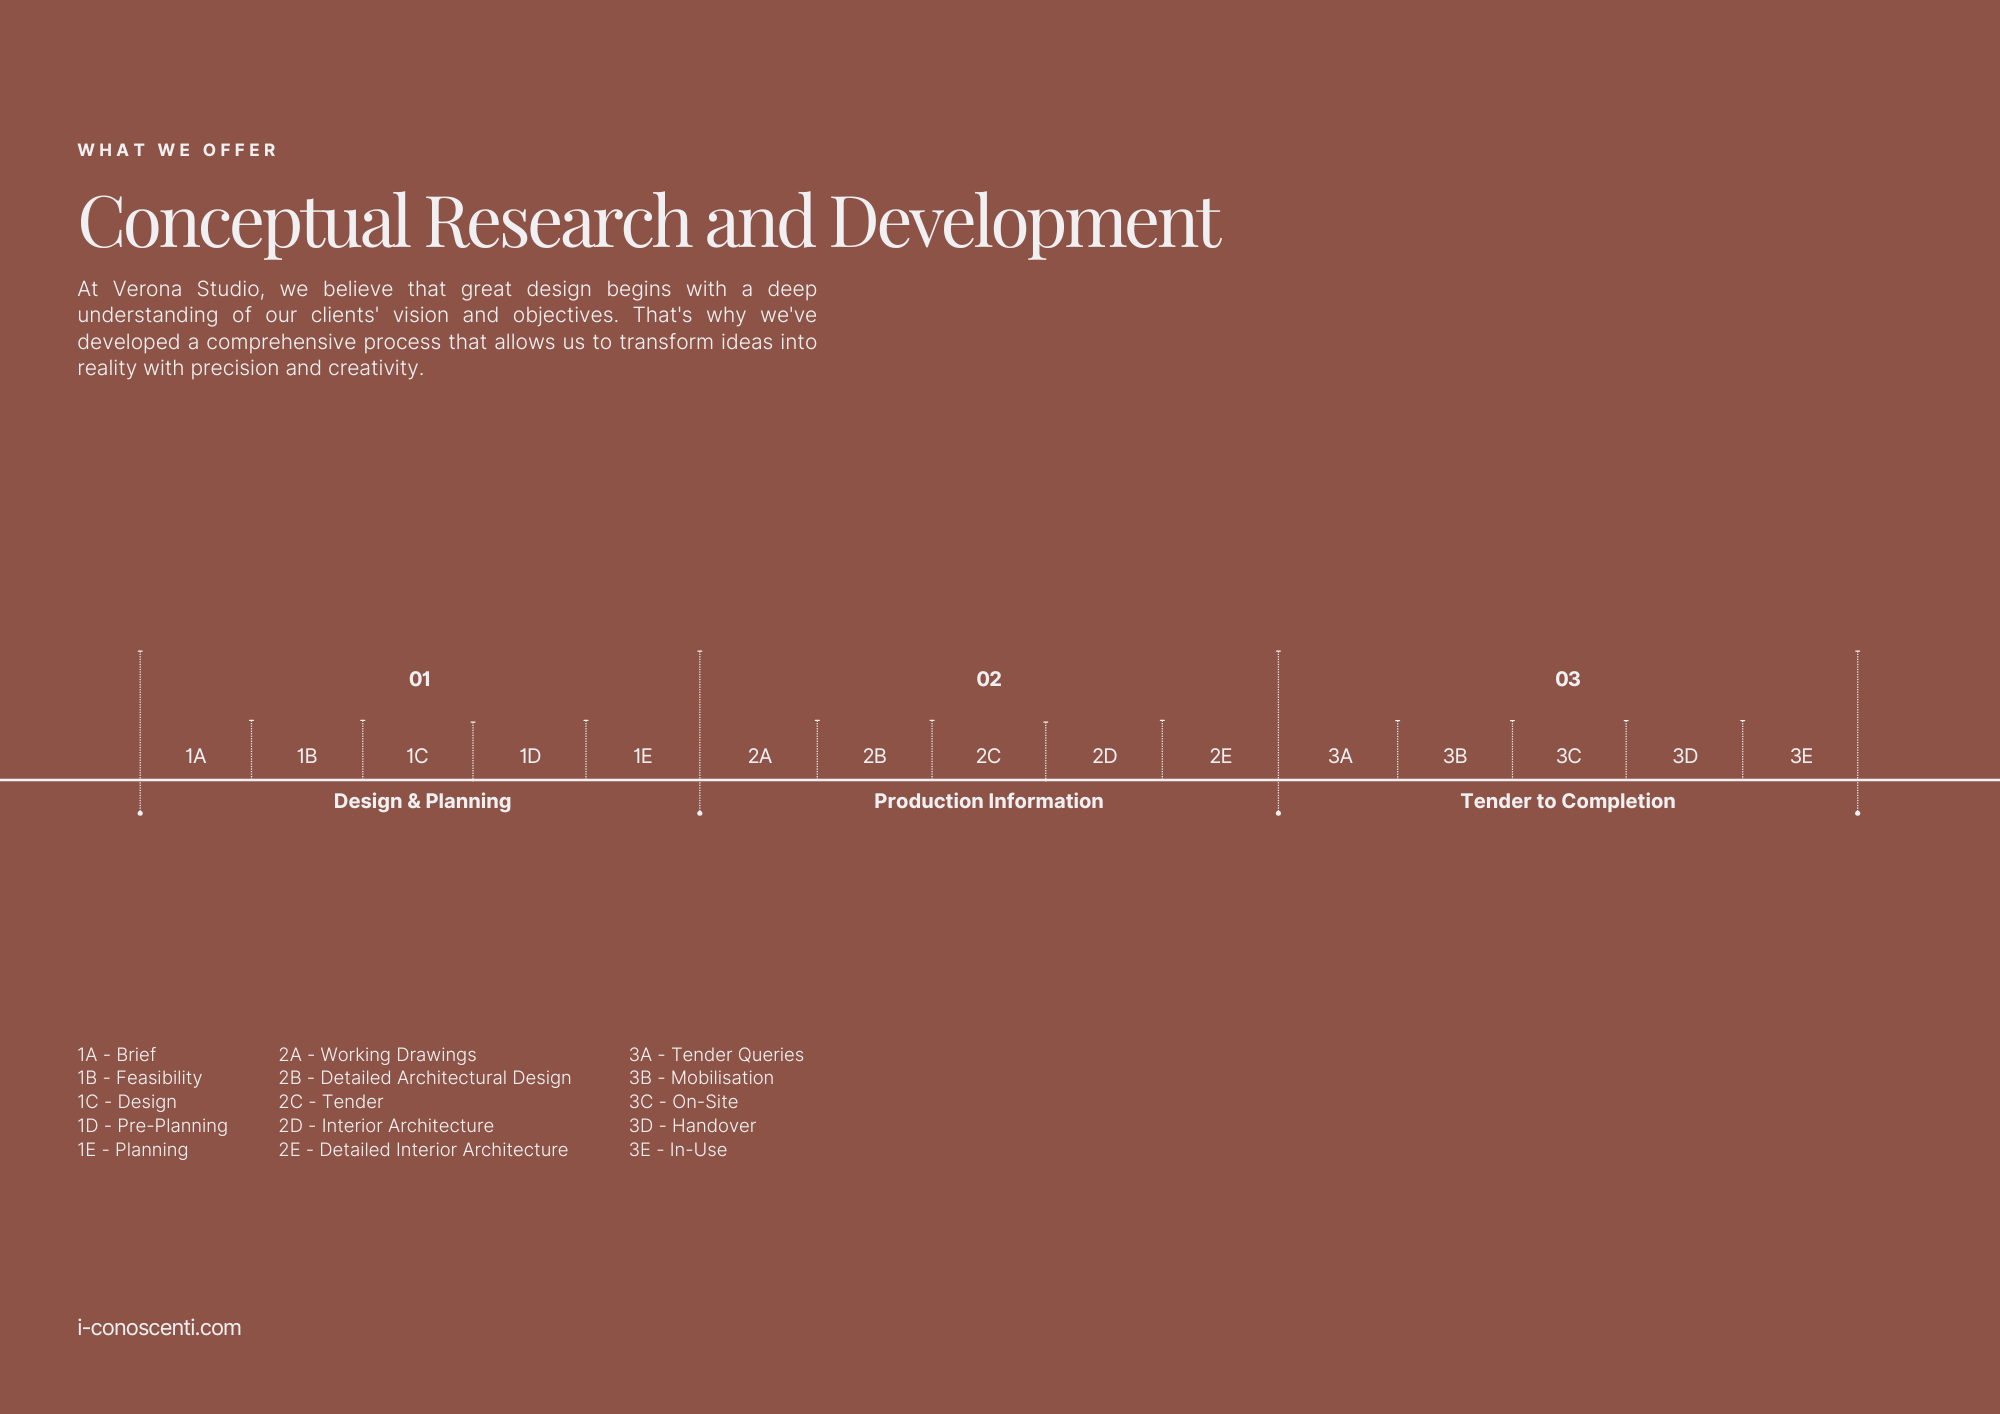Click the phase 03 number label
Screen dimensions: 2000x1414
point(1567,679)
